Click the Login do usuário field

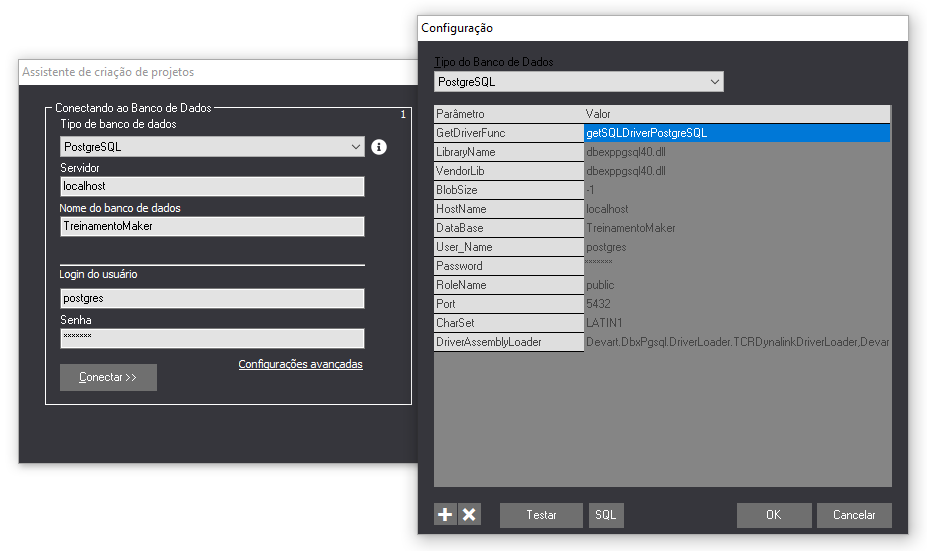(x=212, y=298)
